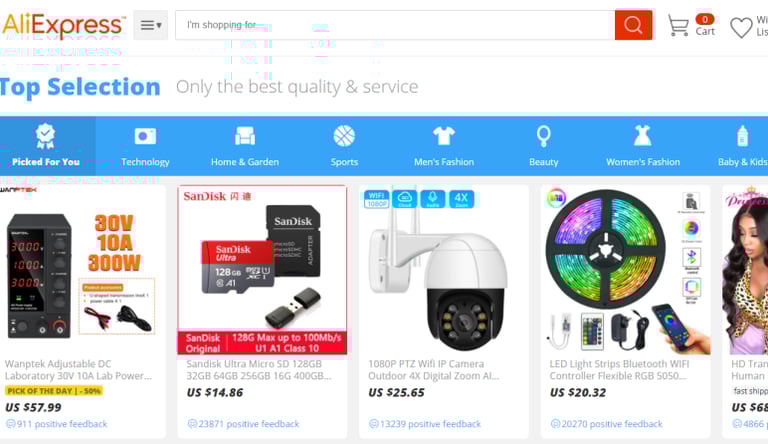Select the Sports basketball icon
The height and width of the screenshot is (444, 768).
[344, 136]
